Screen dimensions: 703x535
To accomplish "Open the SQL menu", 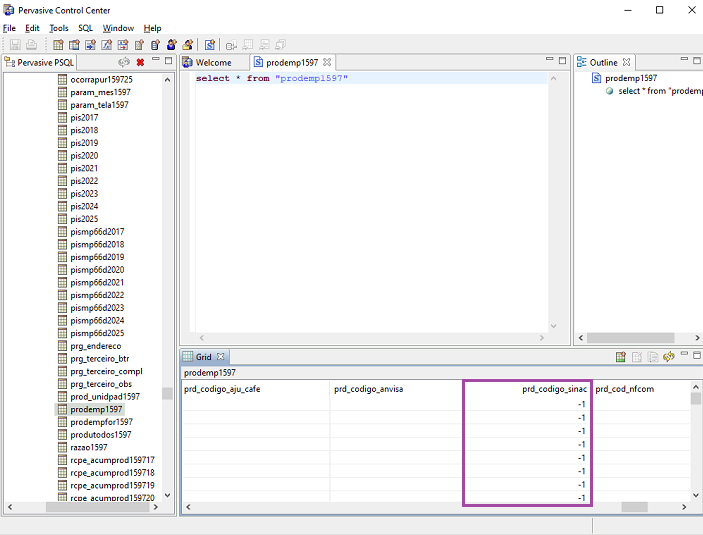I will click(x=85, y=28).
